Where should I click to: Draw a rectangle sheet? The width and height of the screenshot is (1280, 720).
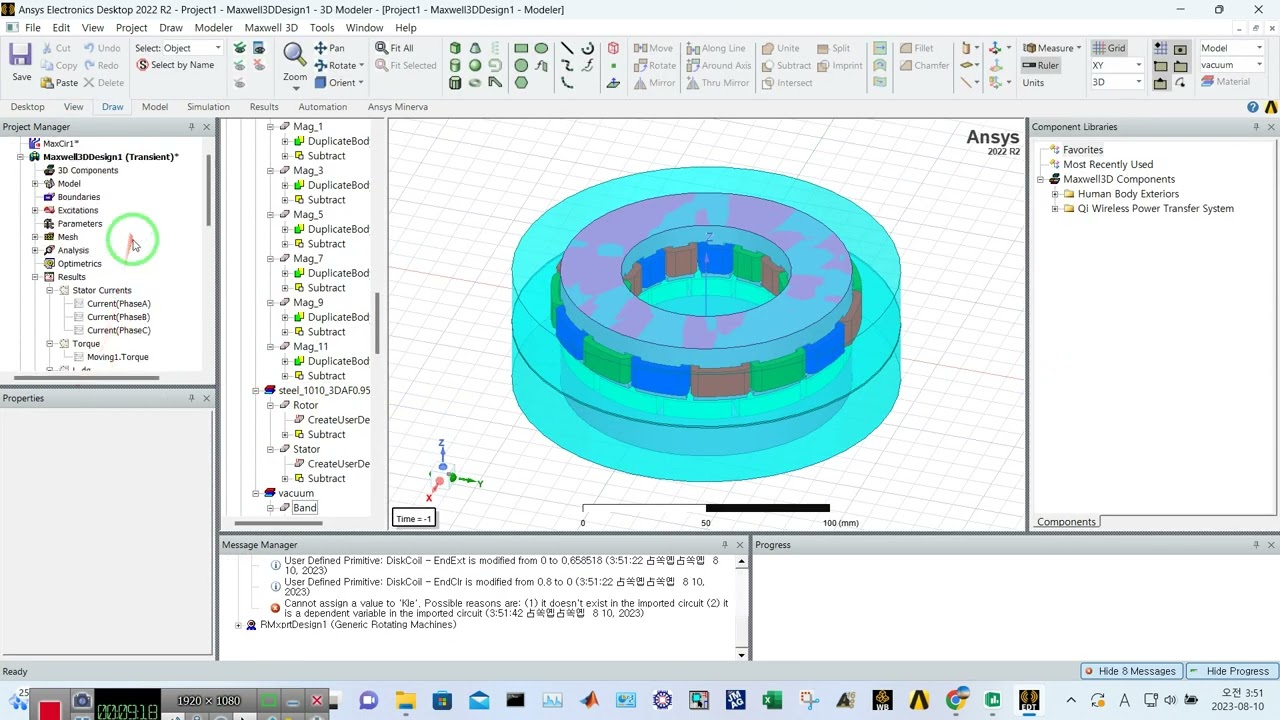point(521,48)
